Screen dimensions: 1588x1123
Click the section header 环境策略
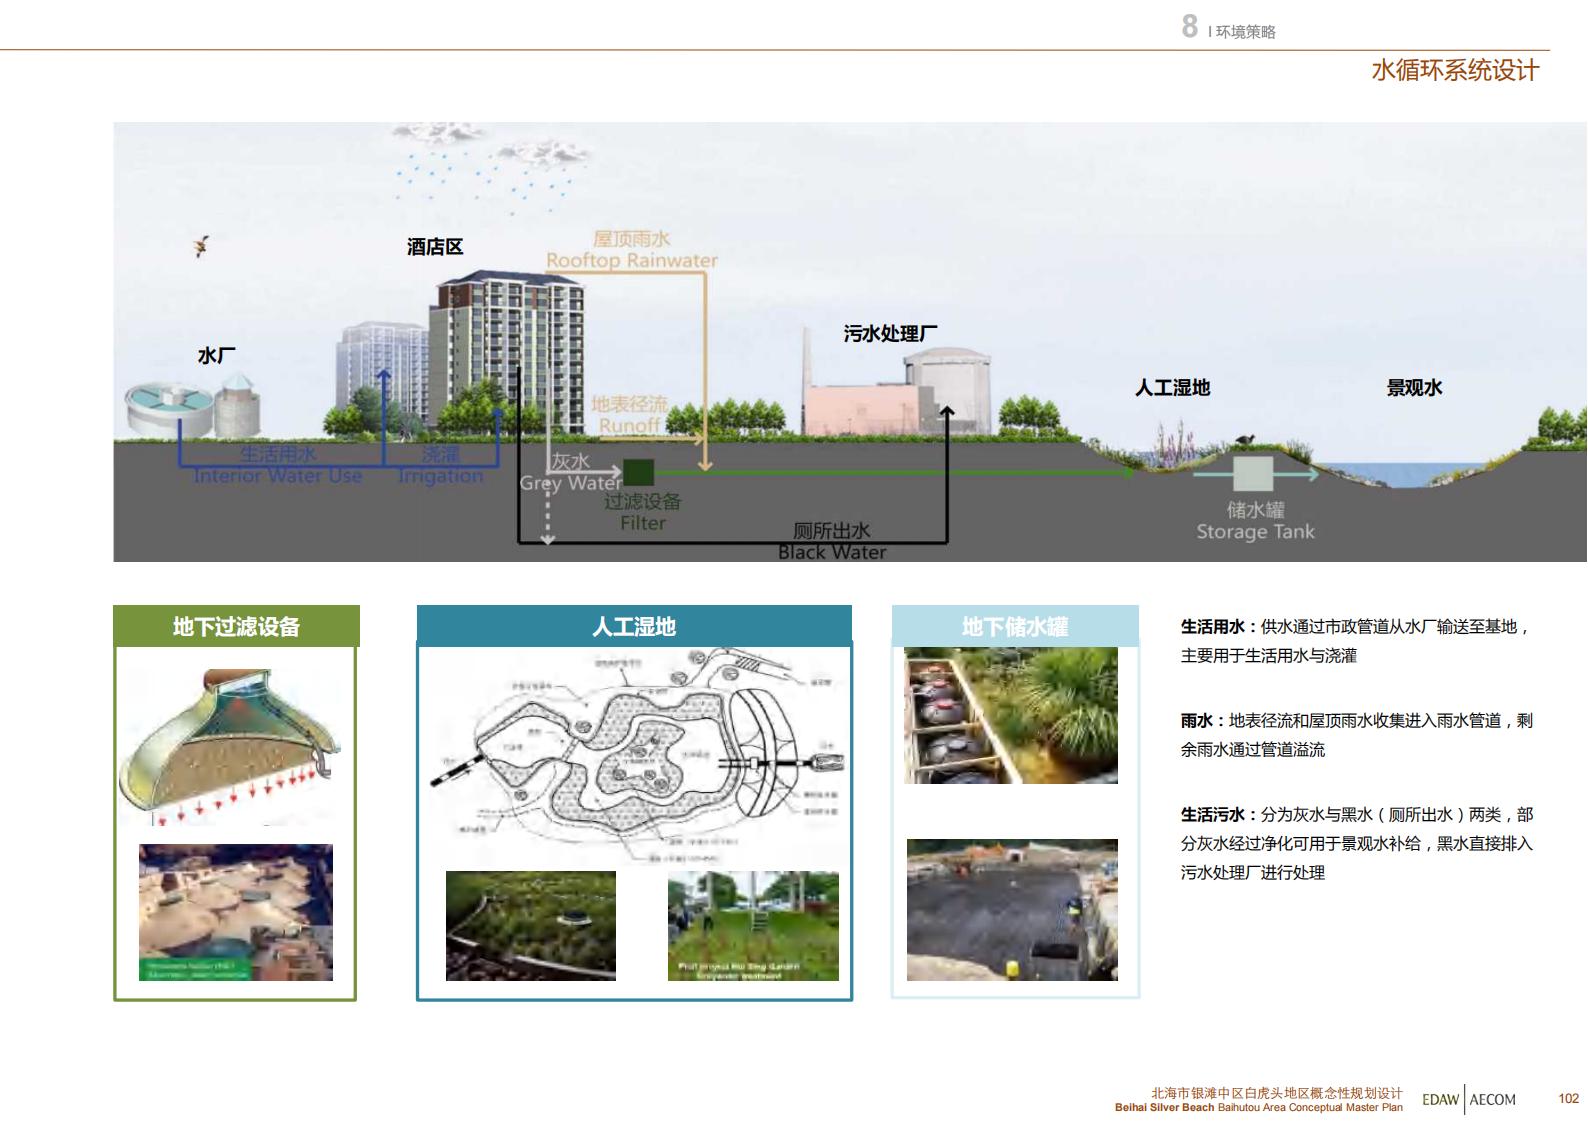(1245, 32)
